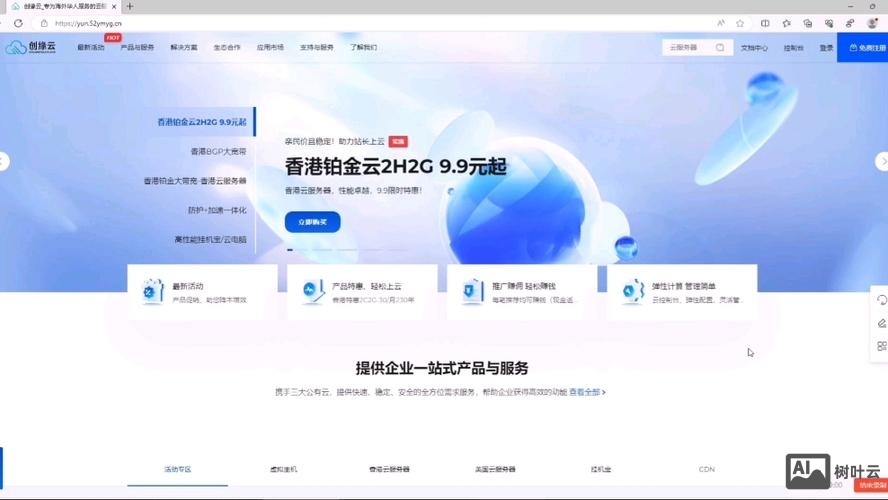The width and height of the screenshot is (888, 500).
Task: Select banner item 防护+加速一体化
Action: point(217,210)
